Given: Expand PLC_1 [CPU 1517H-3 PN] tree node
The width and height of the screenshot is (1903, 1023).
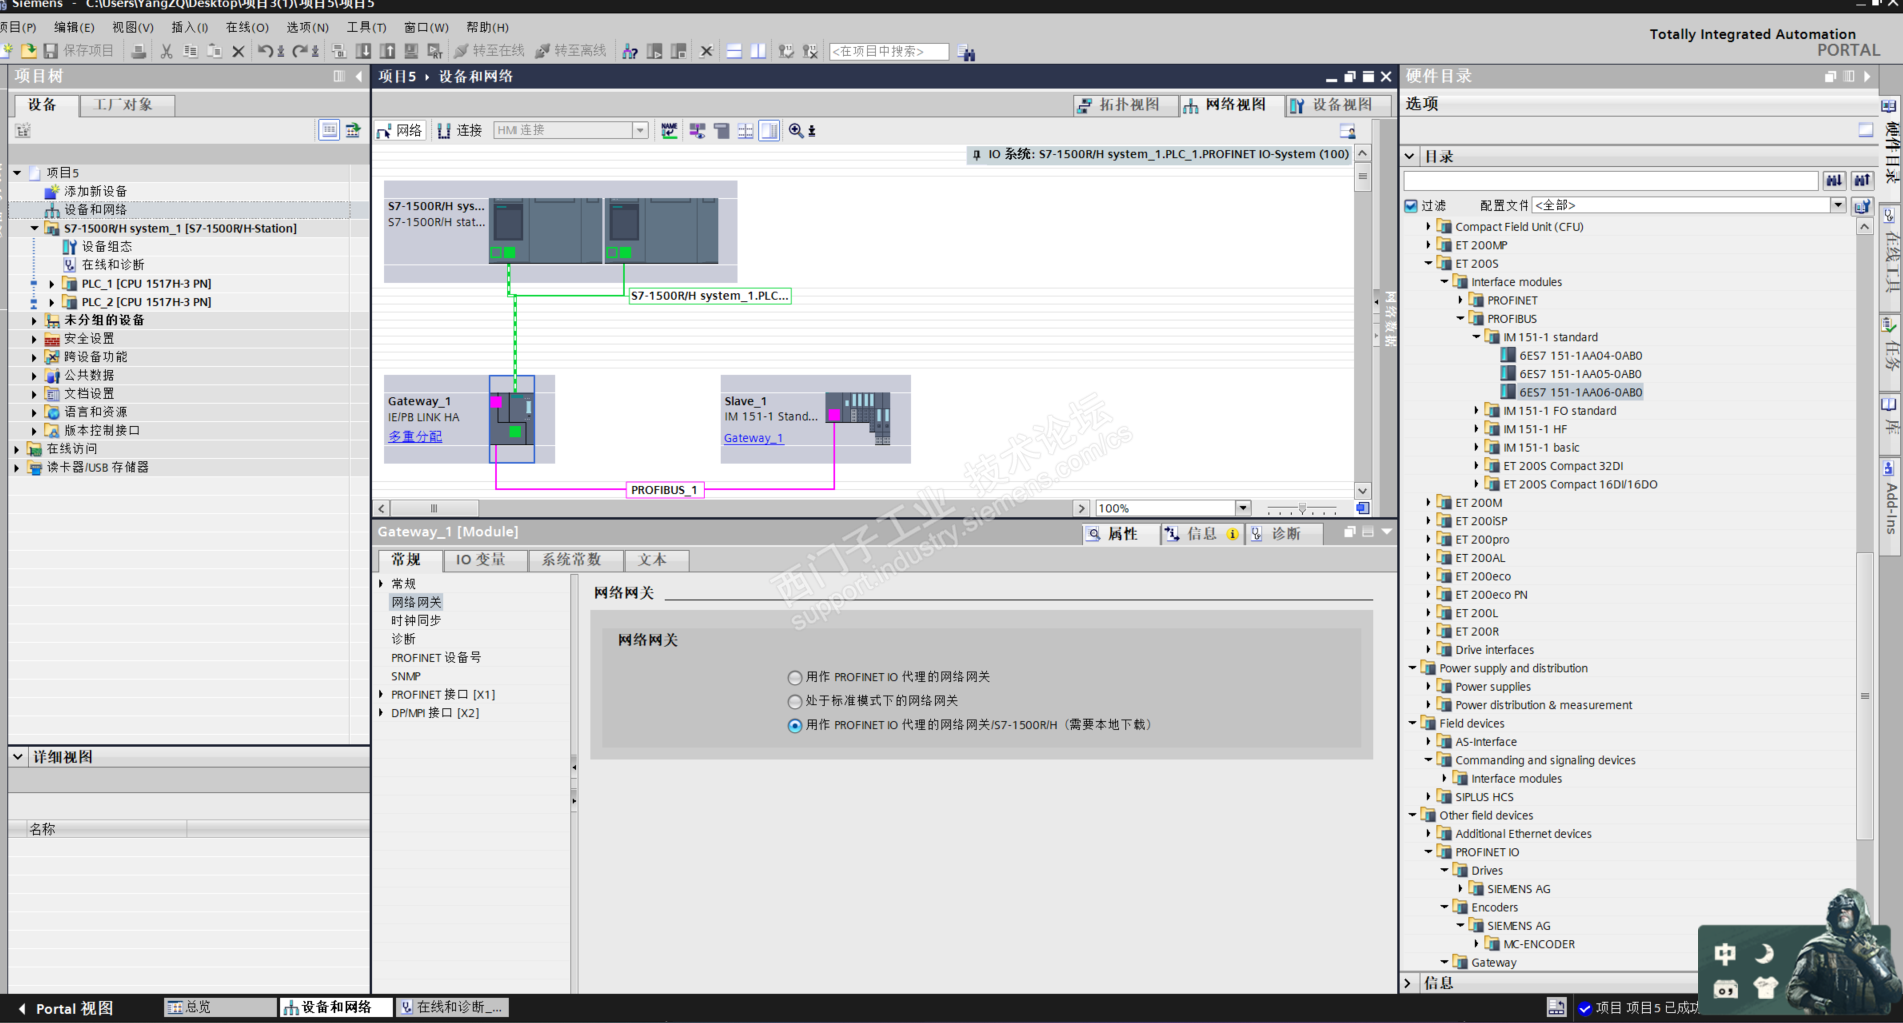Looking at the screenshot, I should click(52, 284).
